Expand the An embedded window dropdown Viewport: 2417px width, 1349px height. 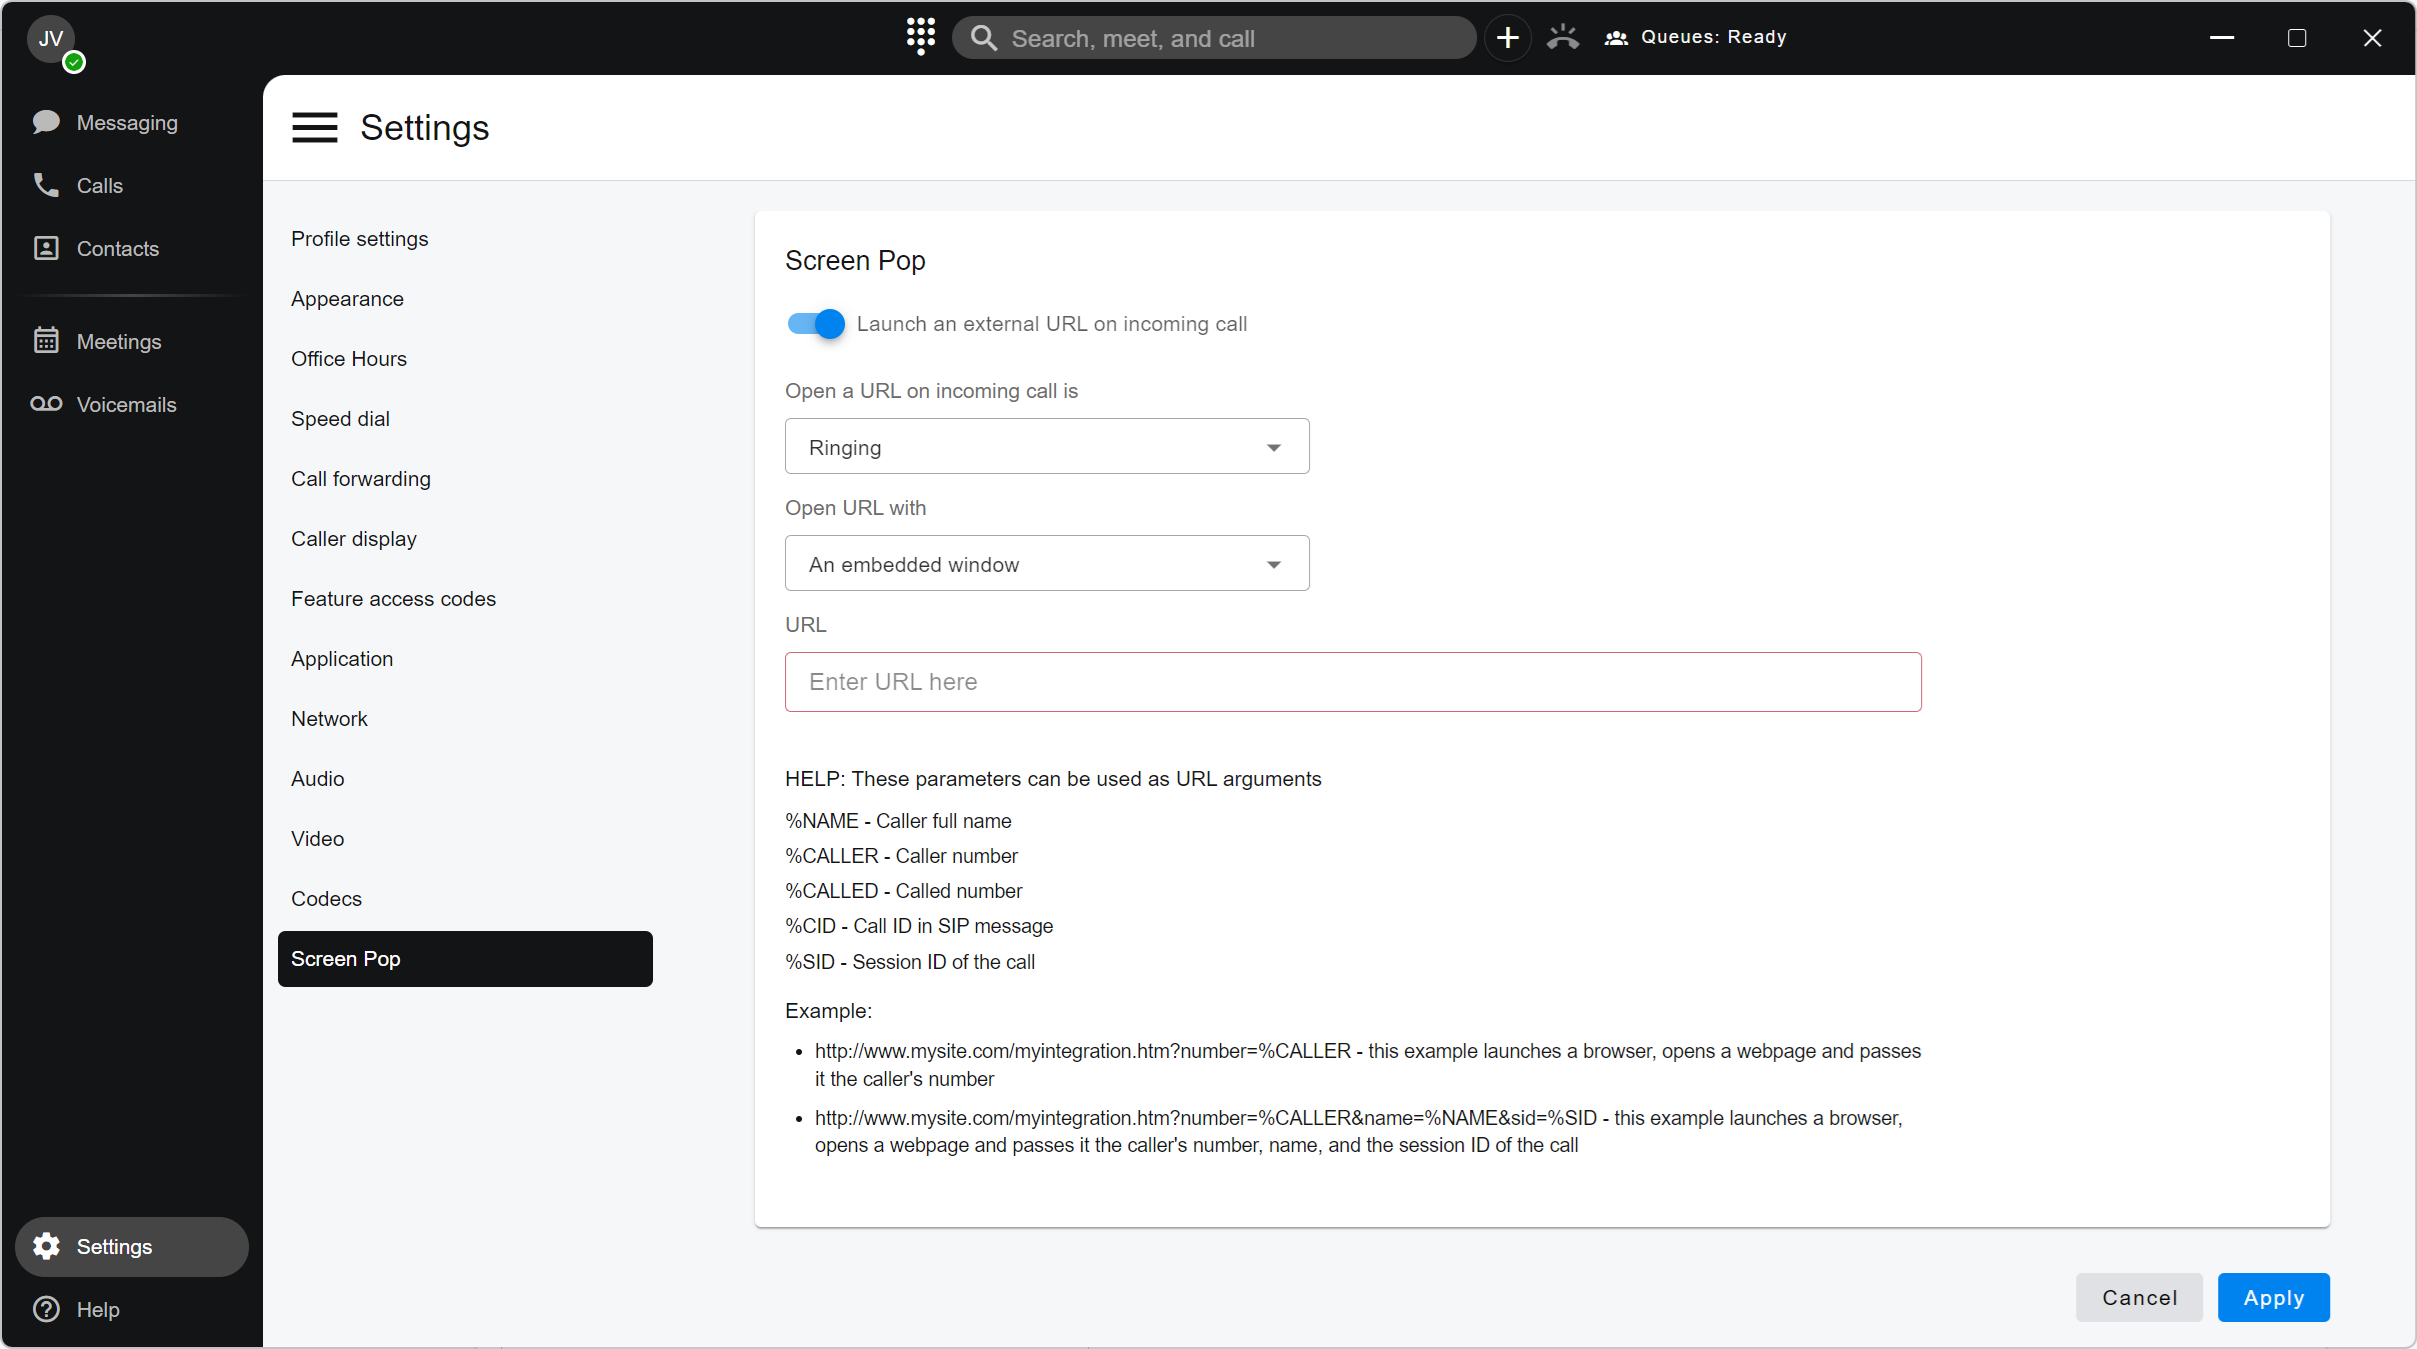point(1046,564)
